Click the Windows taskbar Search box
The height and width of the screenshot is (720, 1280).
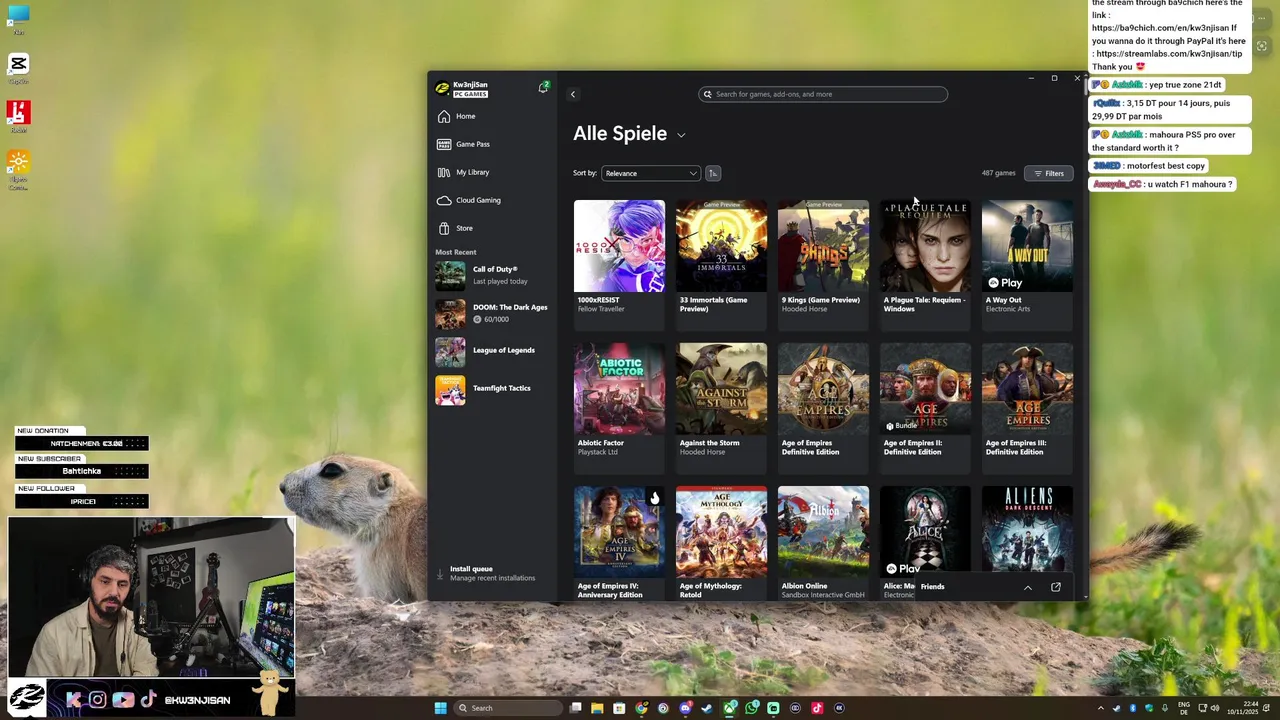click(507, 708)
